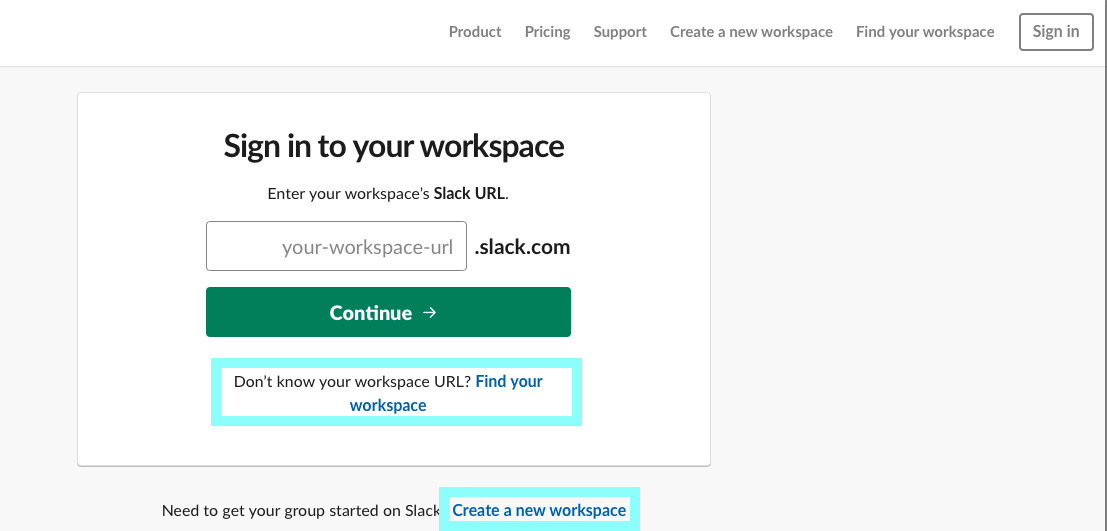Open the Product menu item
The width and height of the screenshot is (1107, 531).
[475, 32]
